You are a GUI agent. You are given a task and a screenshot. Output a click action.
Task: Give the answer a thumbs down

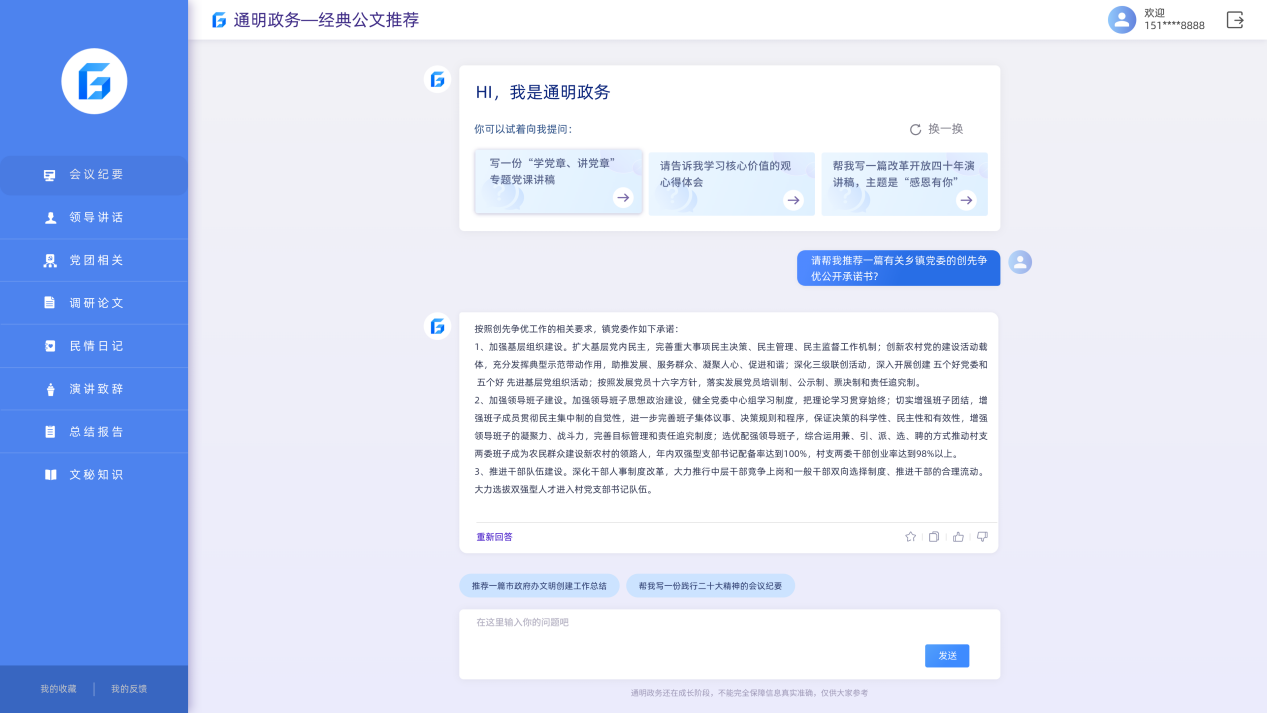tap(982, 537)
